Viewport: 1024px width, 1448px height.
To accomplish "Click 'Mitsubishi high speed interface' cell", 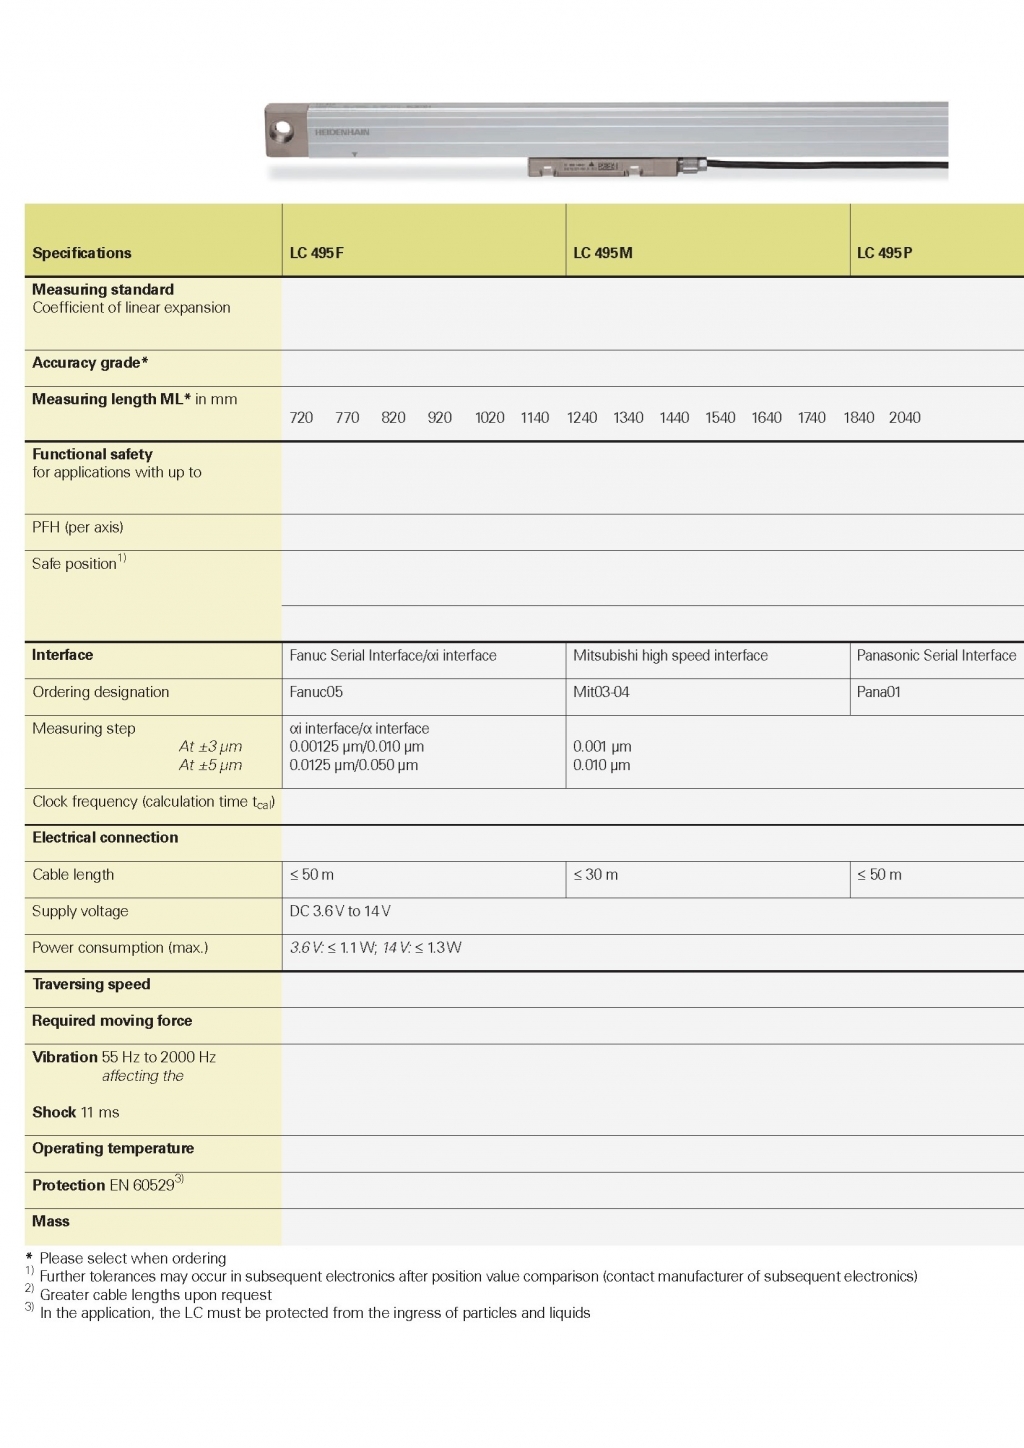I will (670, 656).
